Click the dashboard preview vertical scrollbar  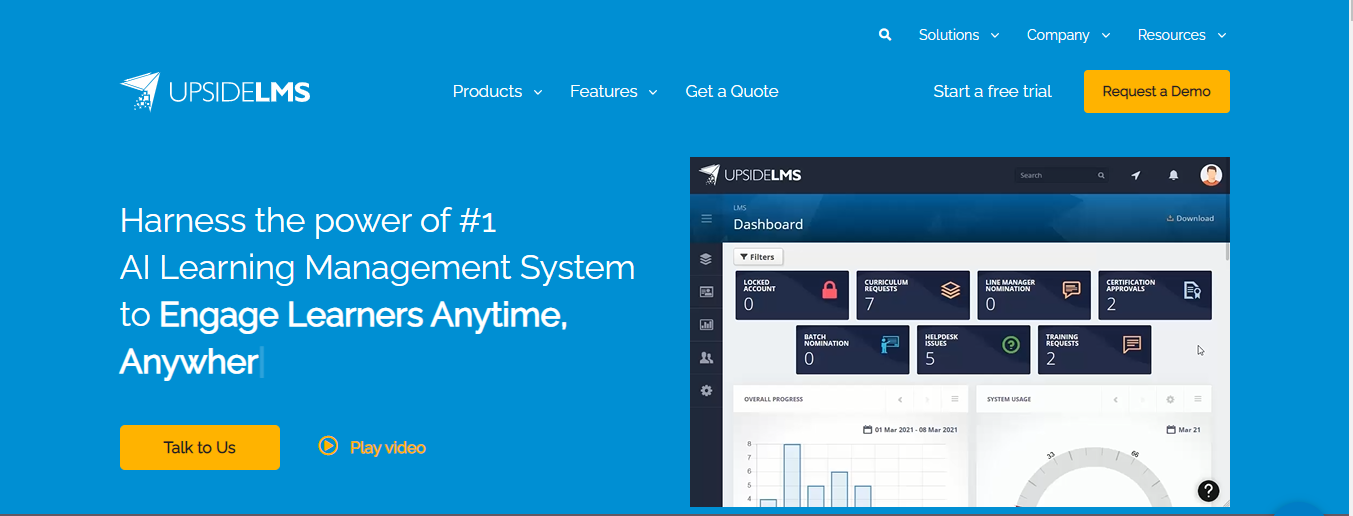pos(1227,250)
